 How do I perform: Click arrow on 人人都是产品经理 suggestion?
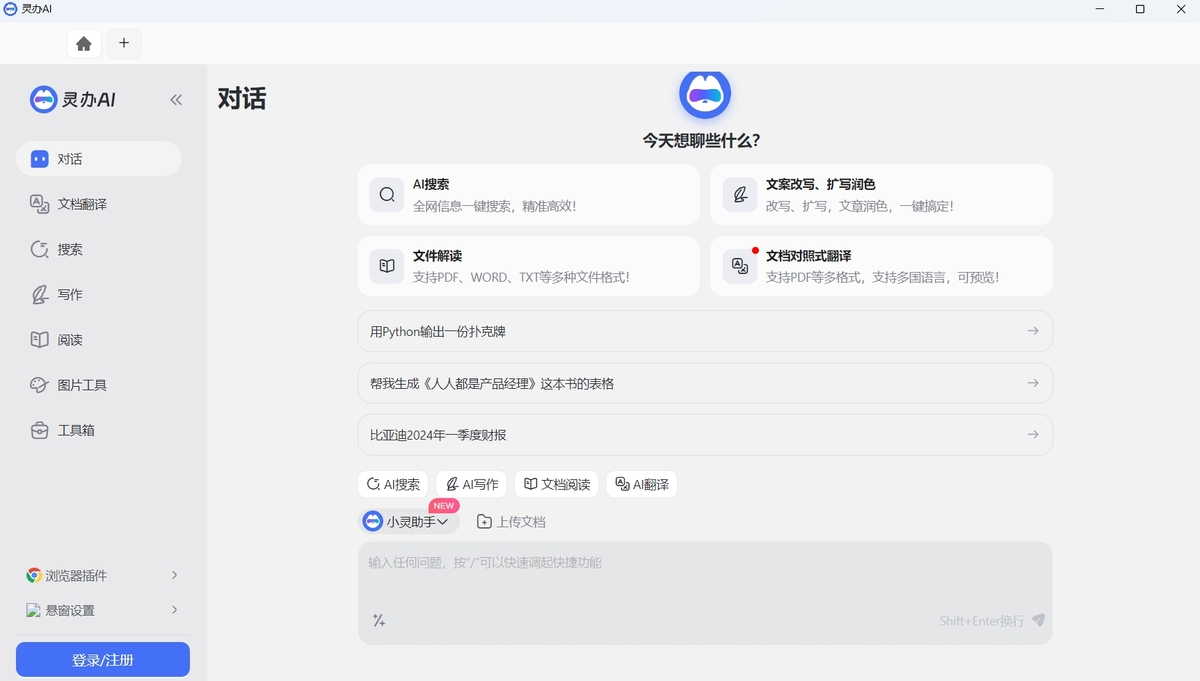click(1033, 383)
